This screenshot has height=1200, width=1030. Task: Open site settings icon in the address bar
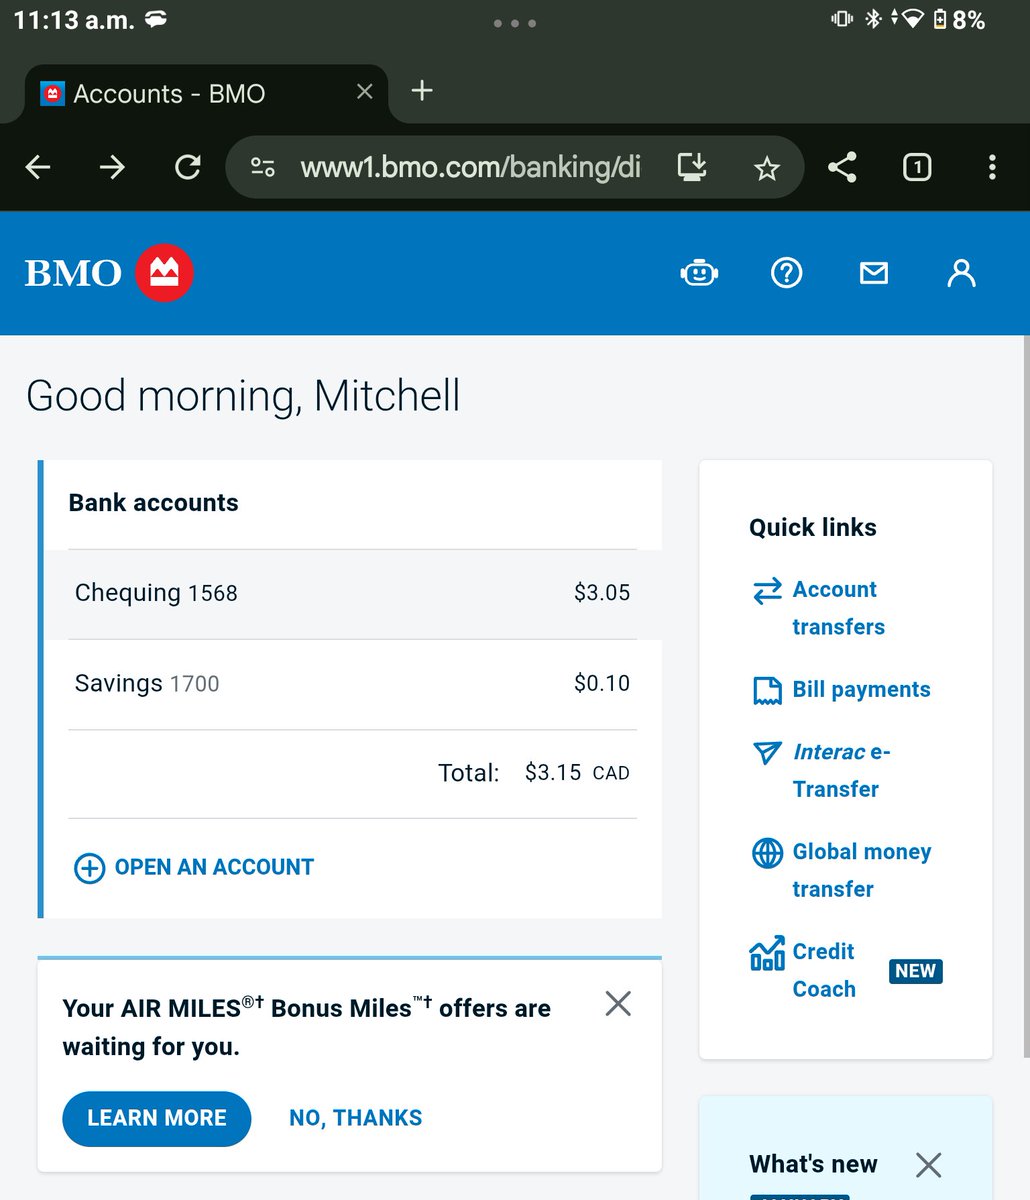tap(263, 167)
